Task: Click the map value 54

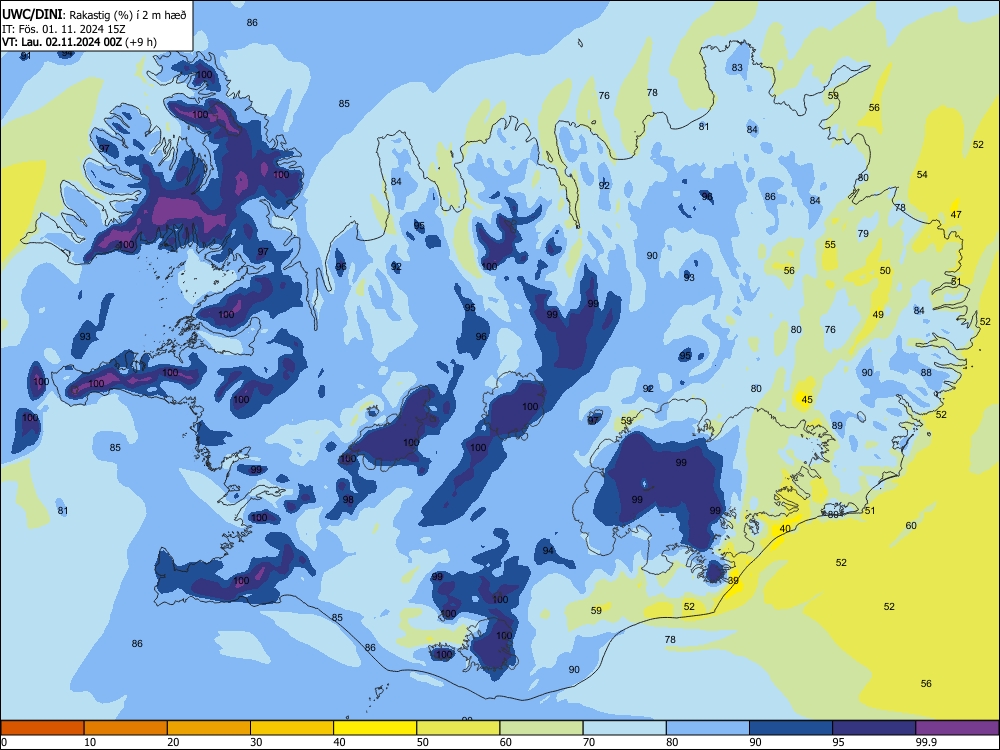Action: pyautogui.click(x=922, y=175)
